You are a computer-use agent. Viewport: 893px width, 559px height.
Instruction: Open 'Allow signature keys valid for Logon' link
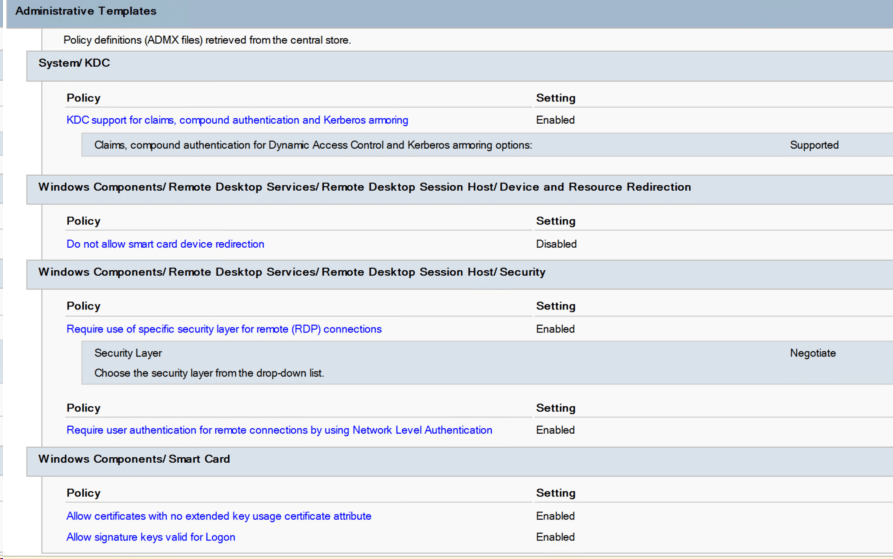click(x=151, y=537)
